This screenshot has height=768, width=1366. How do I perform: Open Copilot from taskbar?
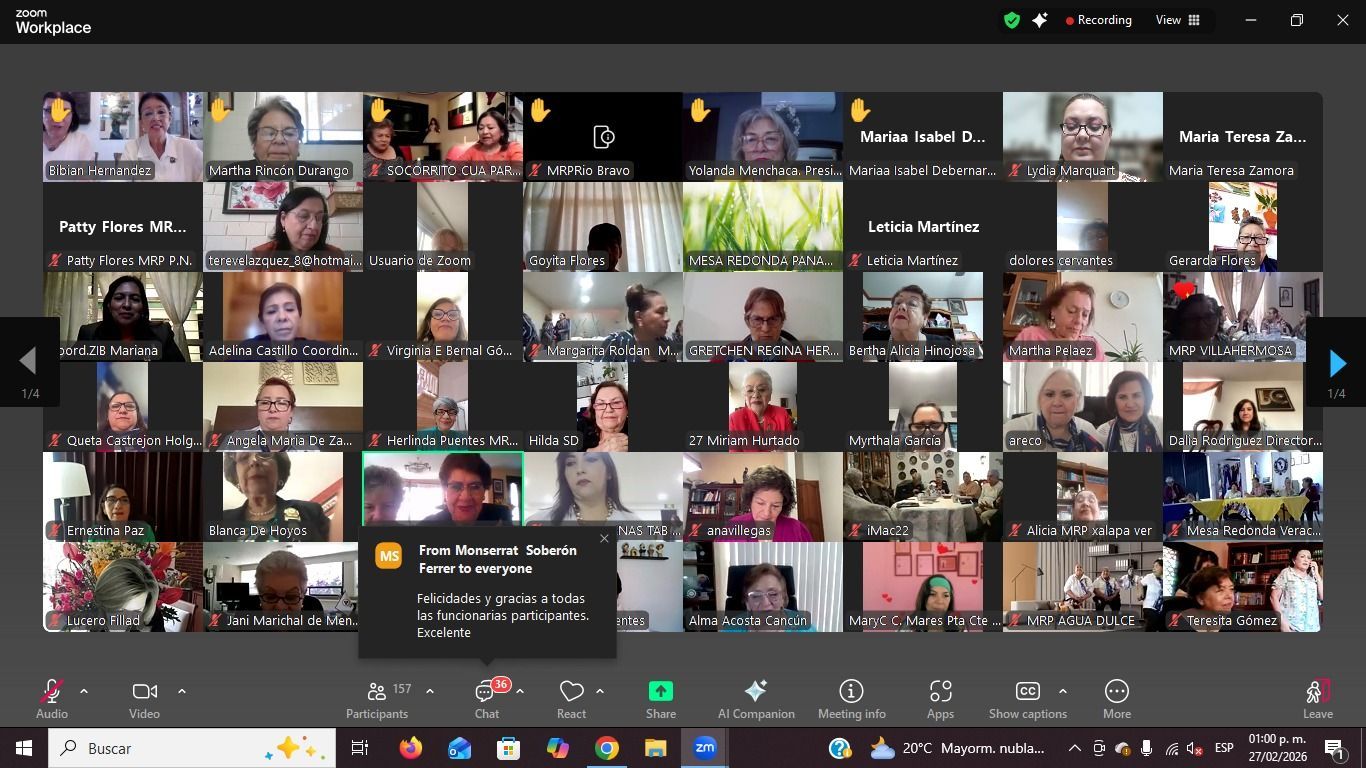(557, 748)
